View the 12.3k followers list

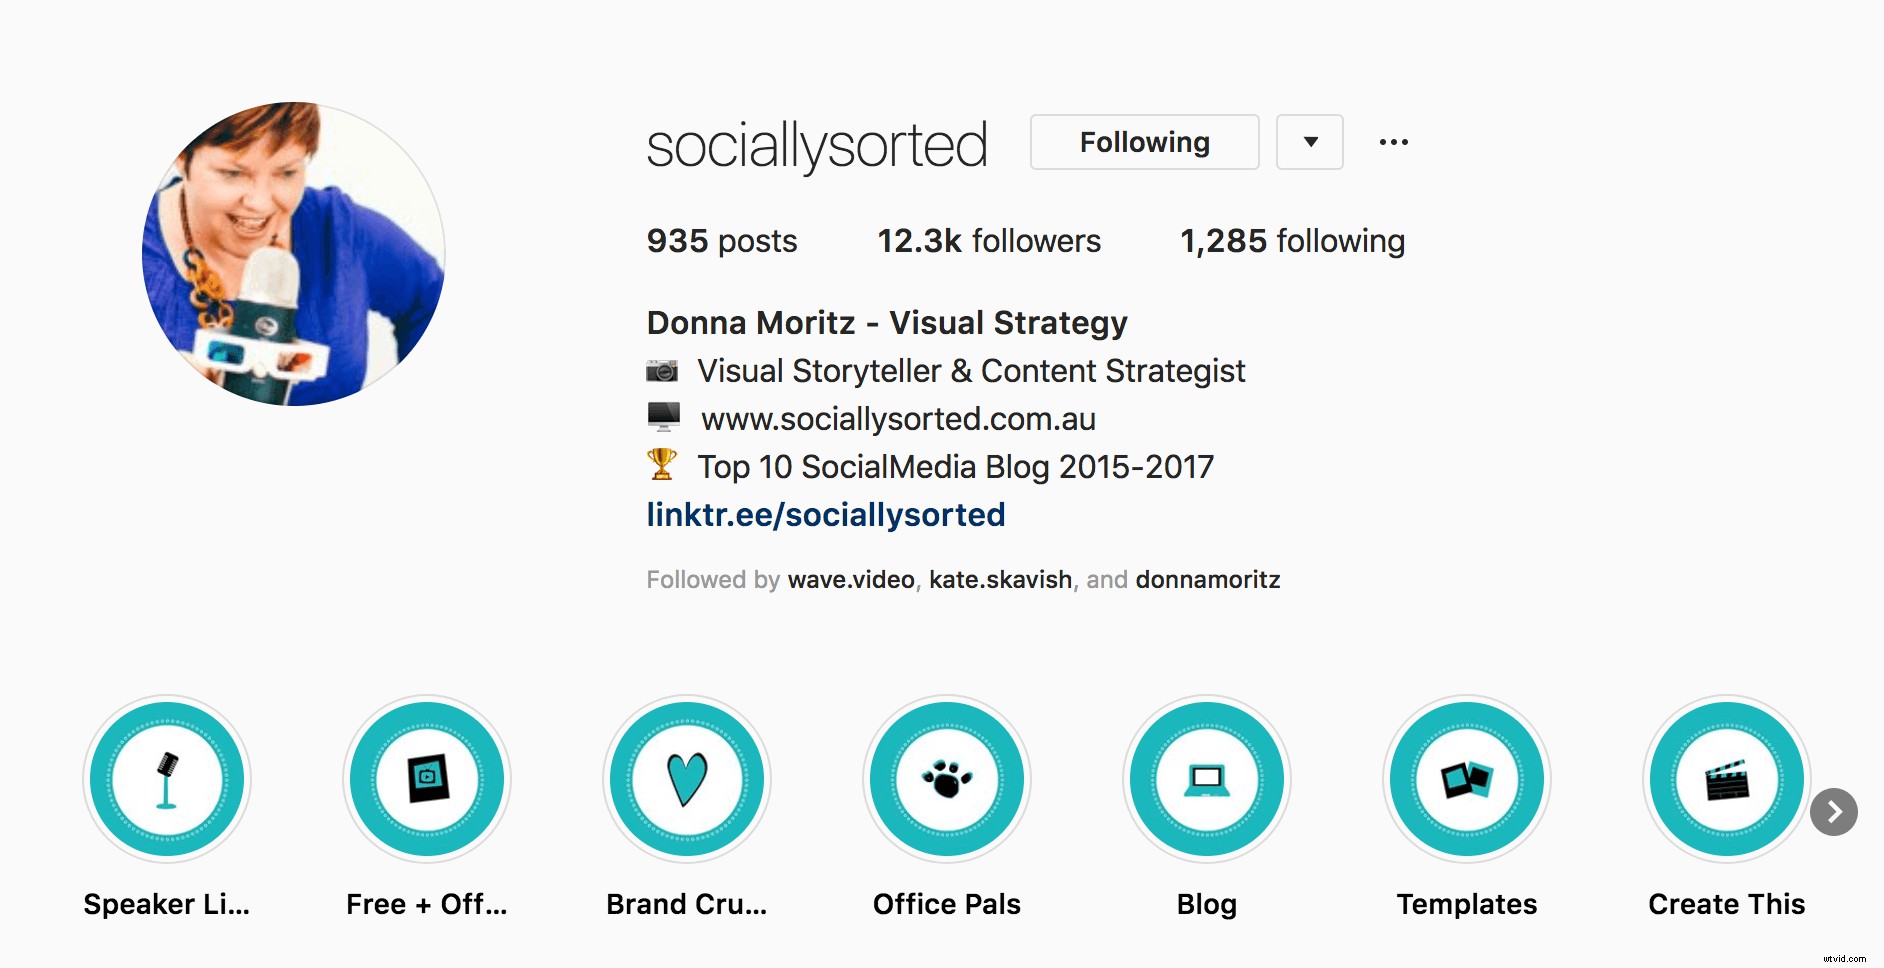988,241
